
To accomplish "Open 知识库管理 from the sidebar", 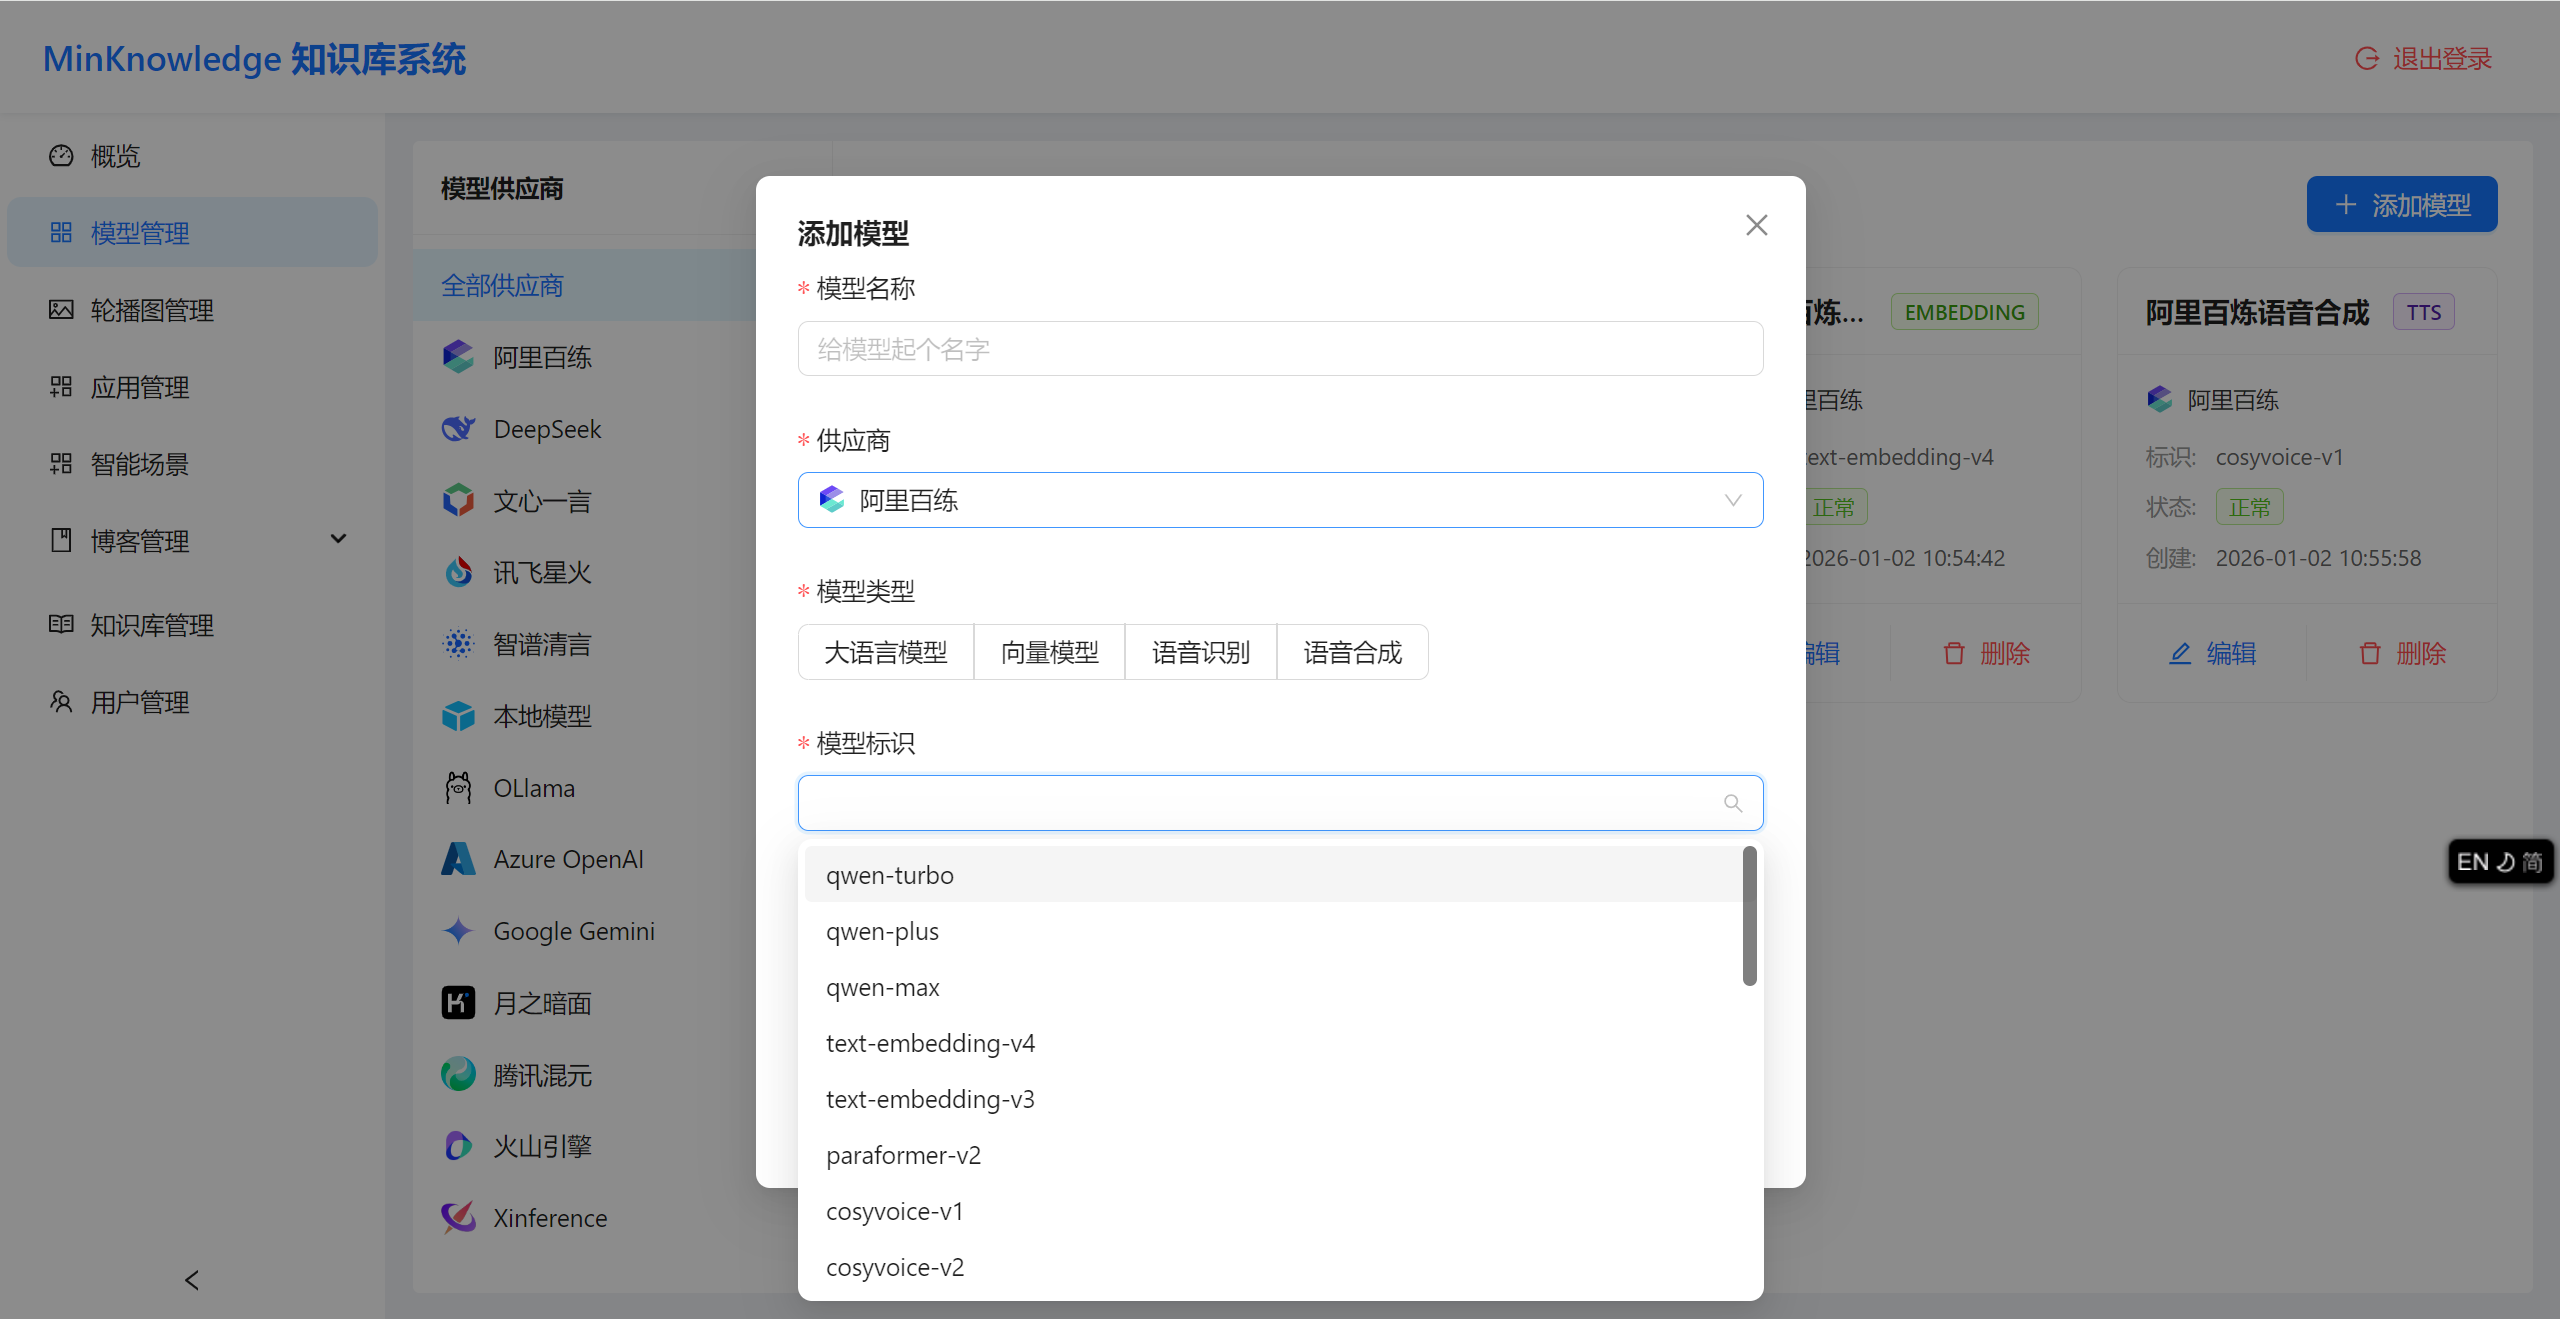I will [x=151, y=625].
